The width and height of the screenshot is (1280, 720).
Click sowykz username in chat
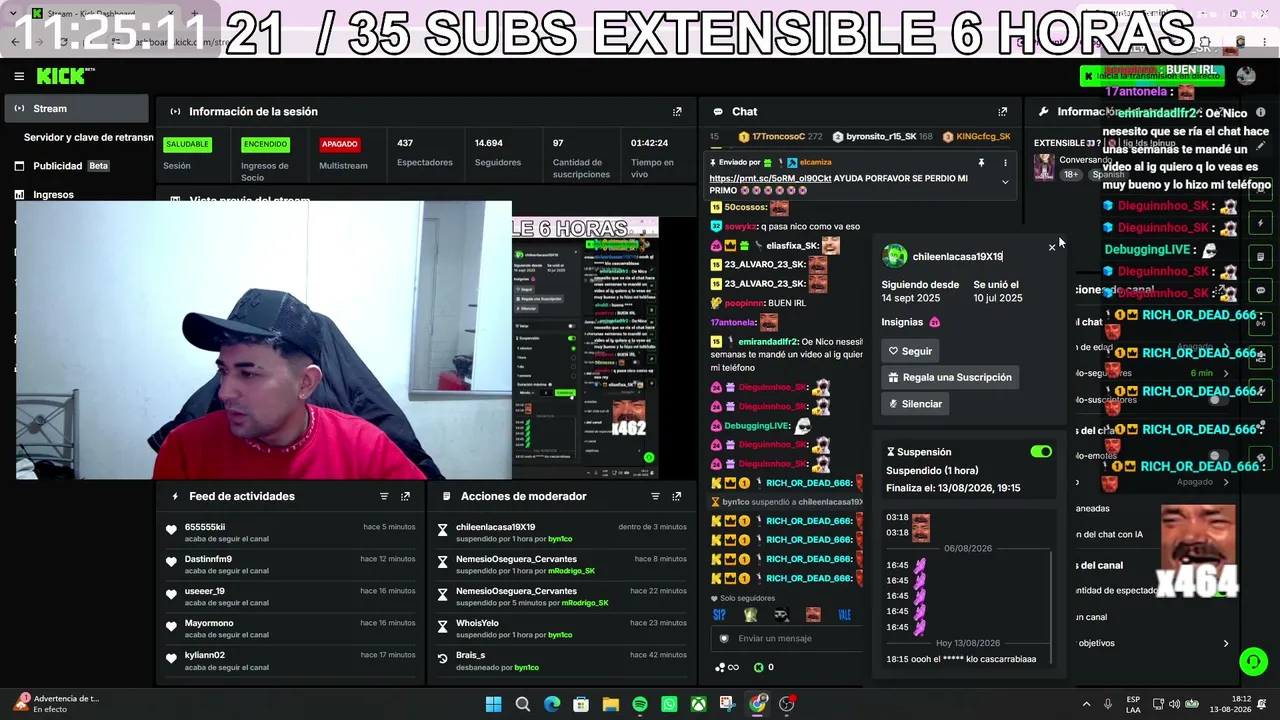click(741, 226)
